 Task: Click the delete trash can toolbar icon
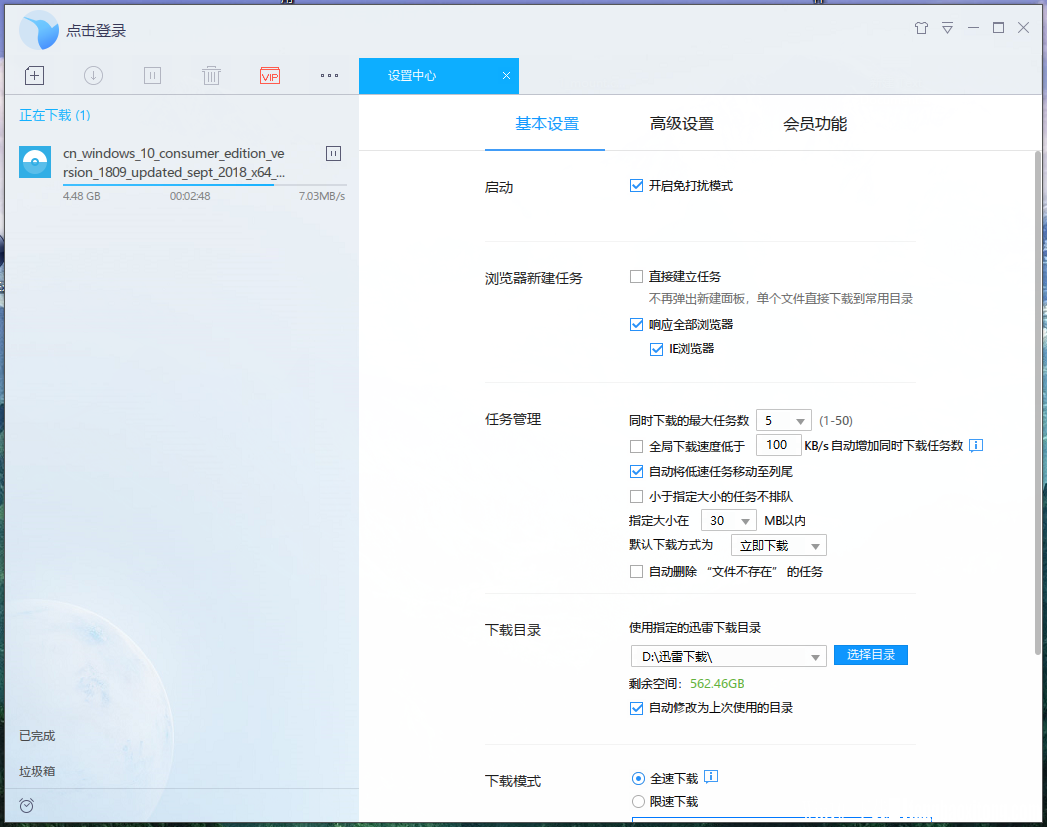pyautogui.click(x=211, y=75)
